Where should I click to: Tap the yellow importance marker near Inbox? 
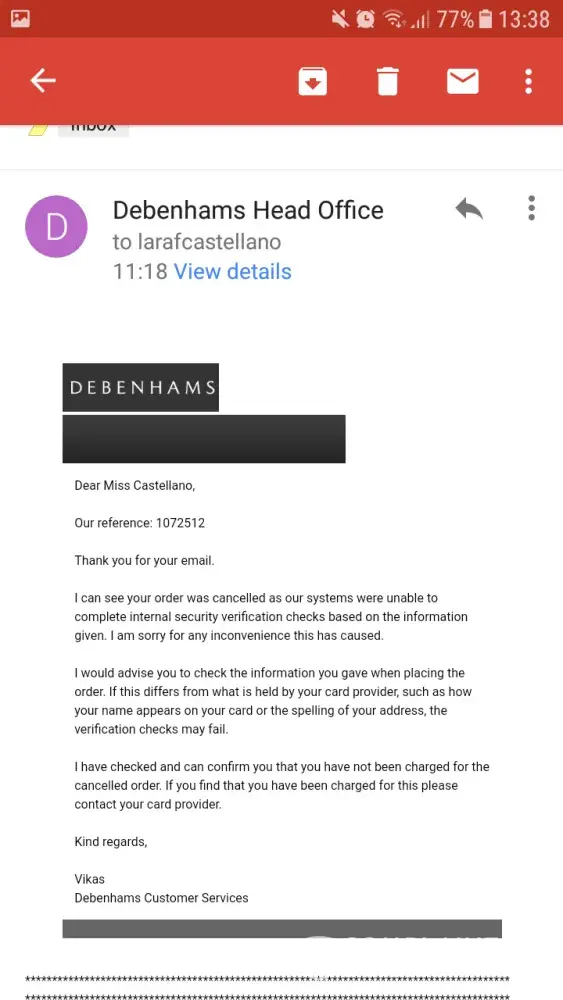tap(38, 130)
